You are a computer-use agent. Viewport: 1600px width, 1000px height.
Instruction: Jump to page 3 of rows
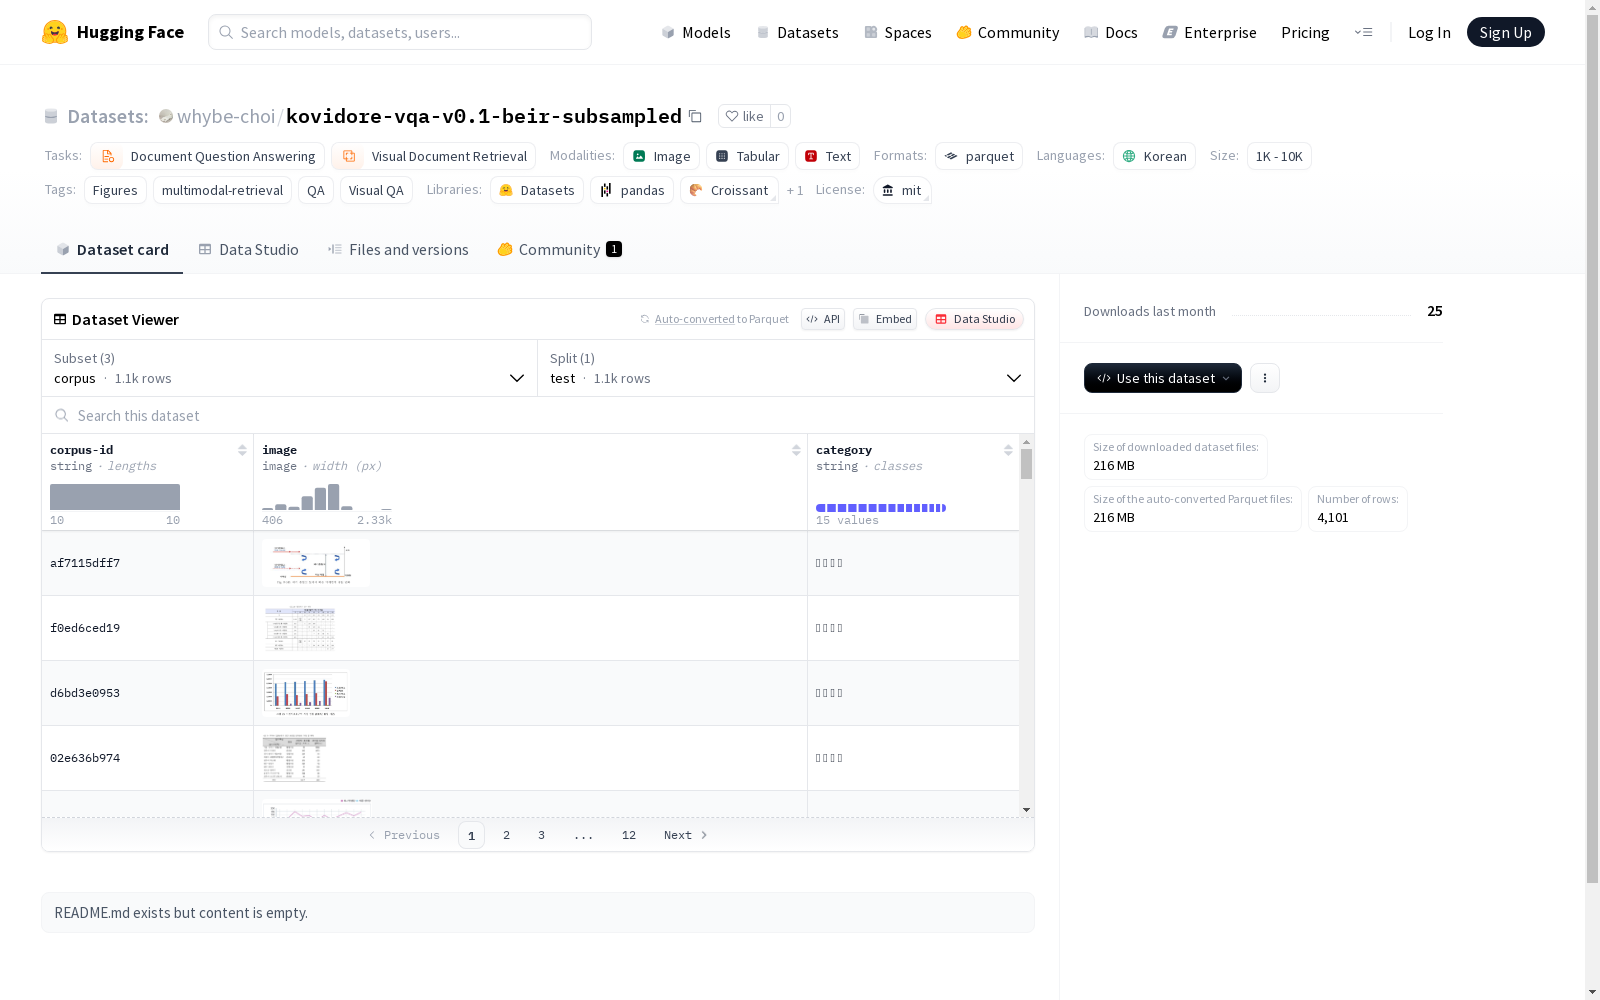(542, 835)
